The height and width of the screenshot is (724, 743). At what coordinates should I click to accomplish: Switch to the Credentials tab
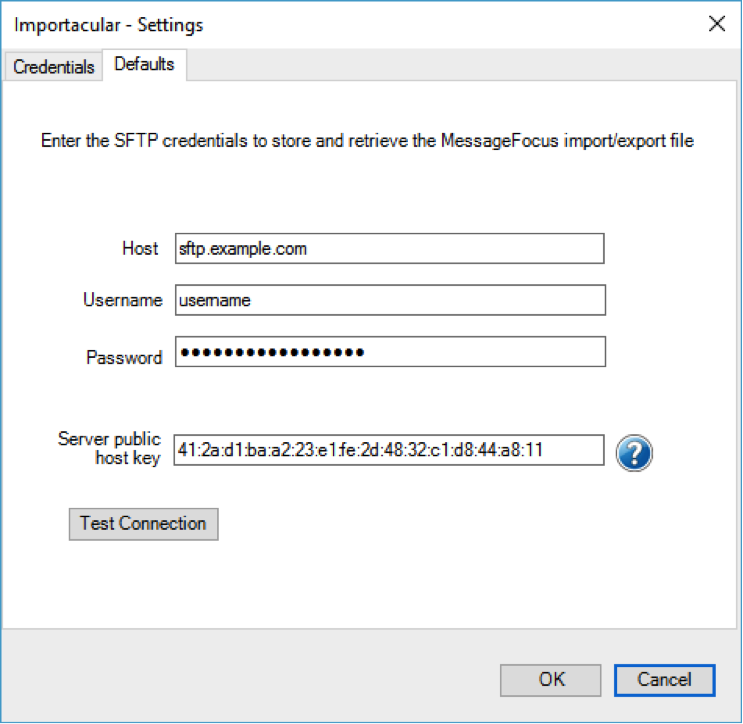(54, 67)
